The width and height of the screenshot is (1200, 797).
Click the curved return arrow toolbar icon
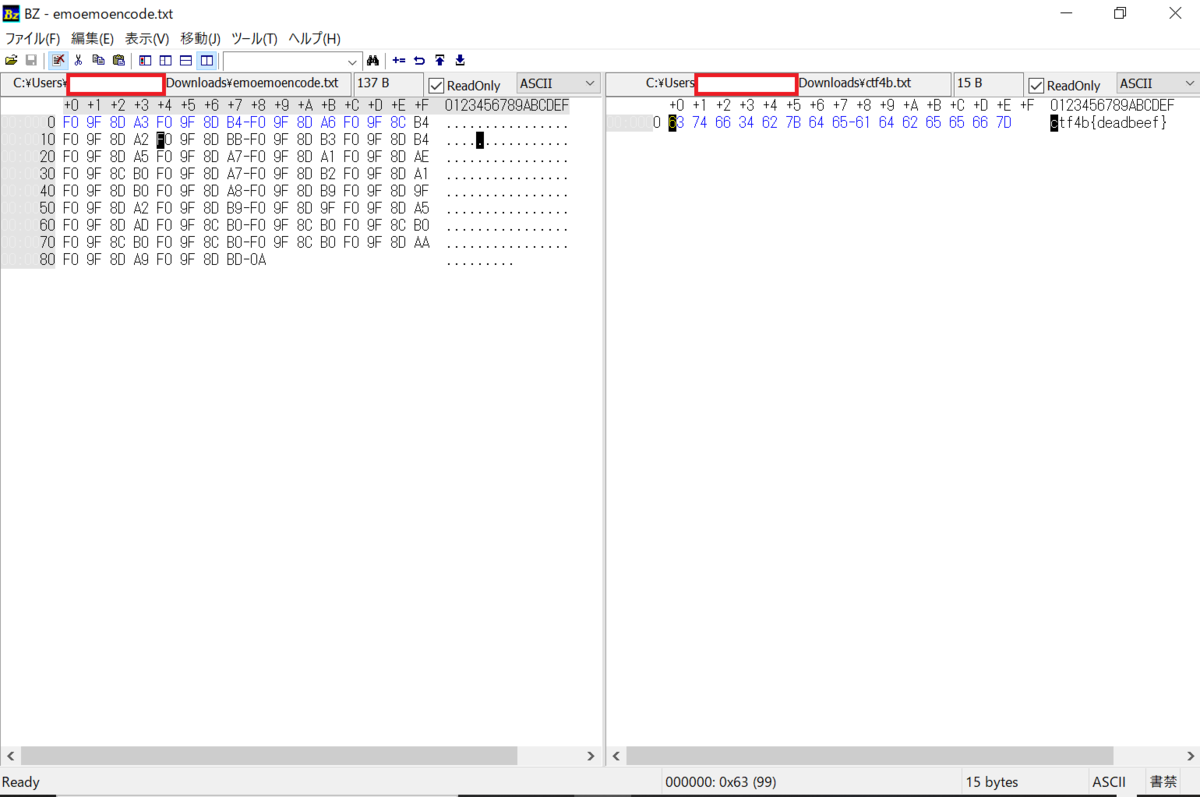pyautogui.click(x=420, y=60)
